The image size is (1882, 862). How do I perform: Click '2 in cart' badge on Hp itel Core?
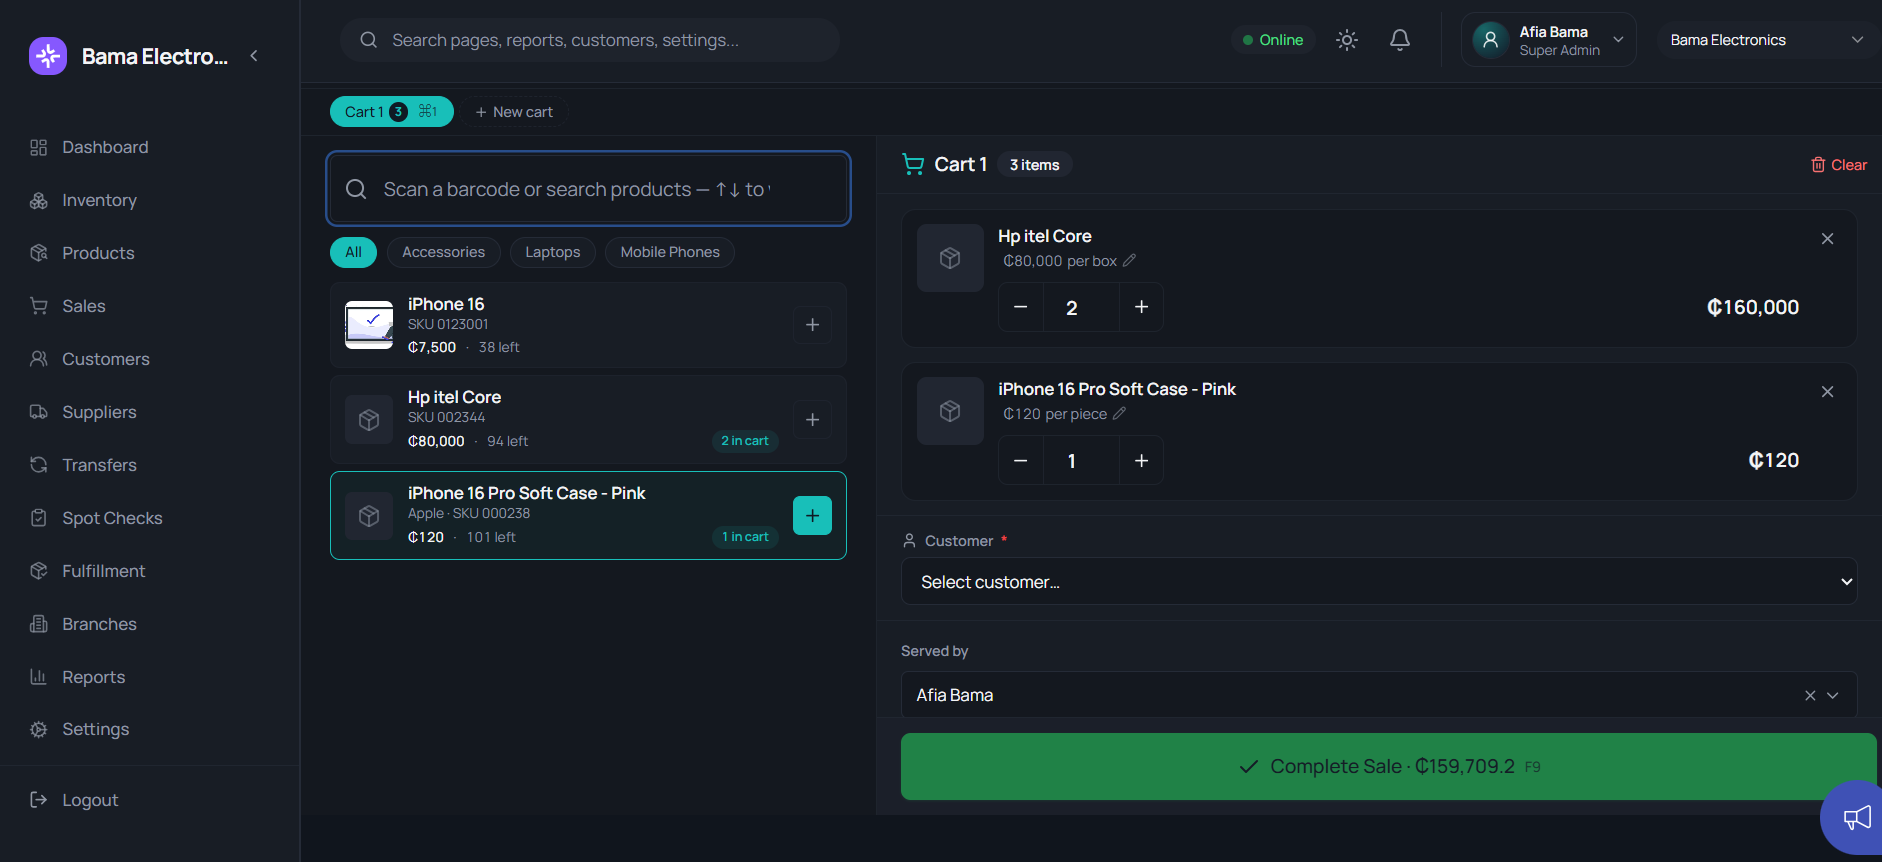(x=745, y=441)
